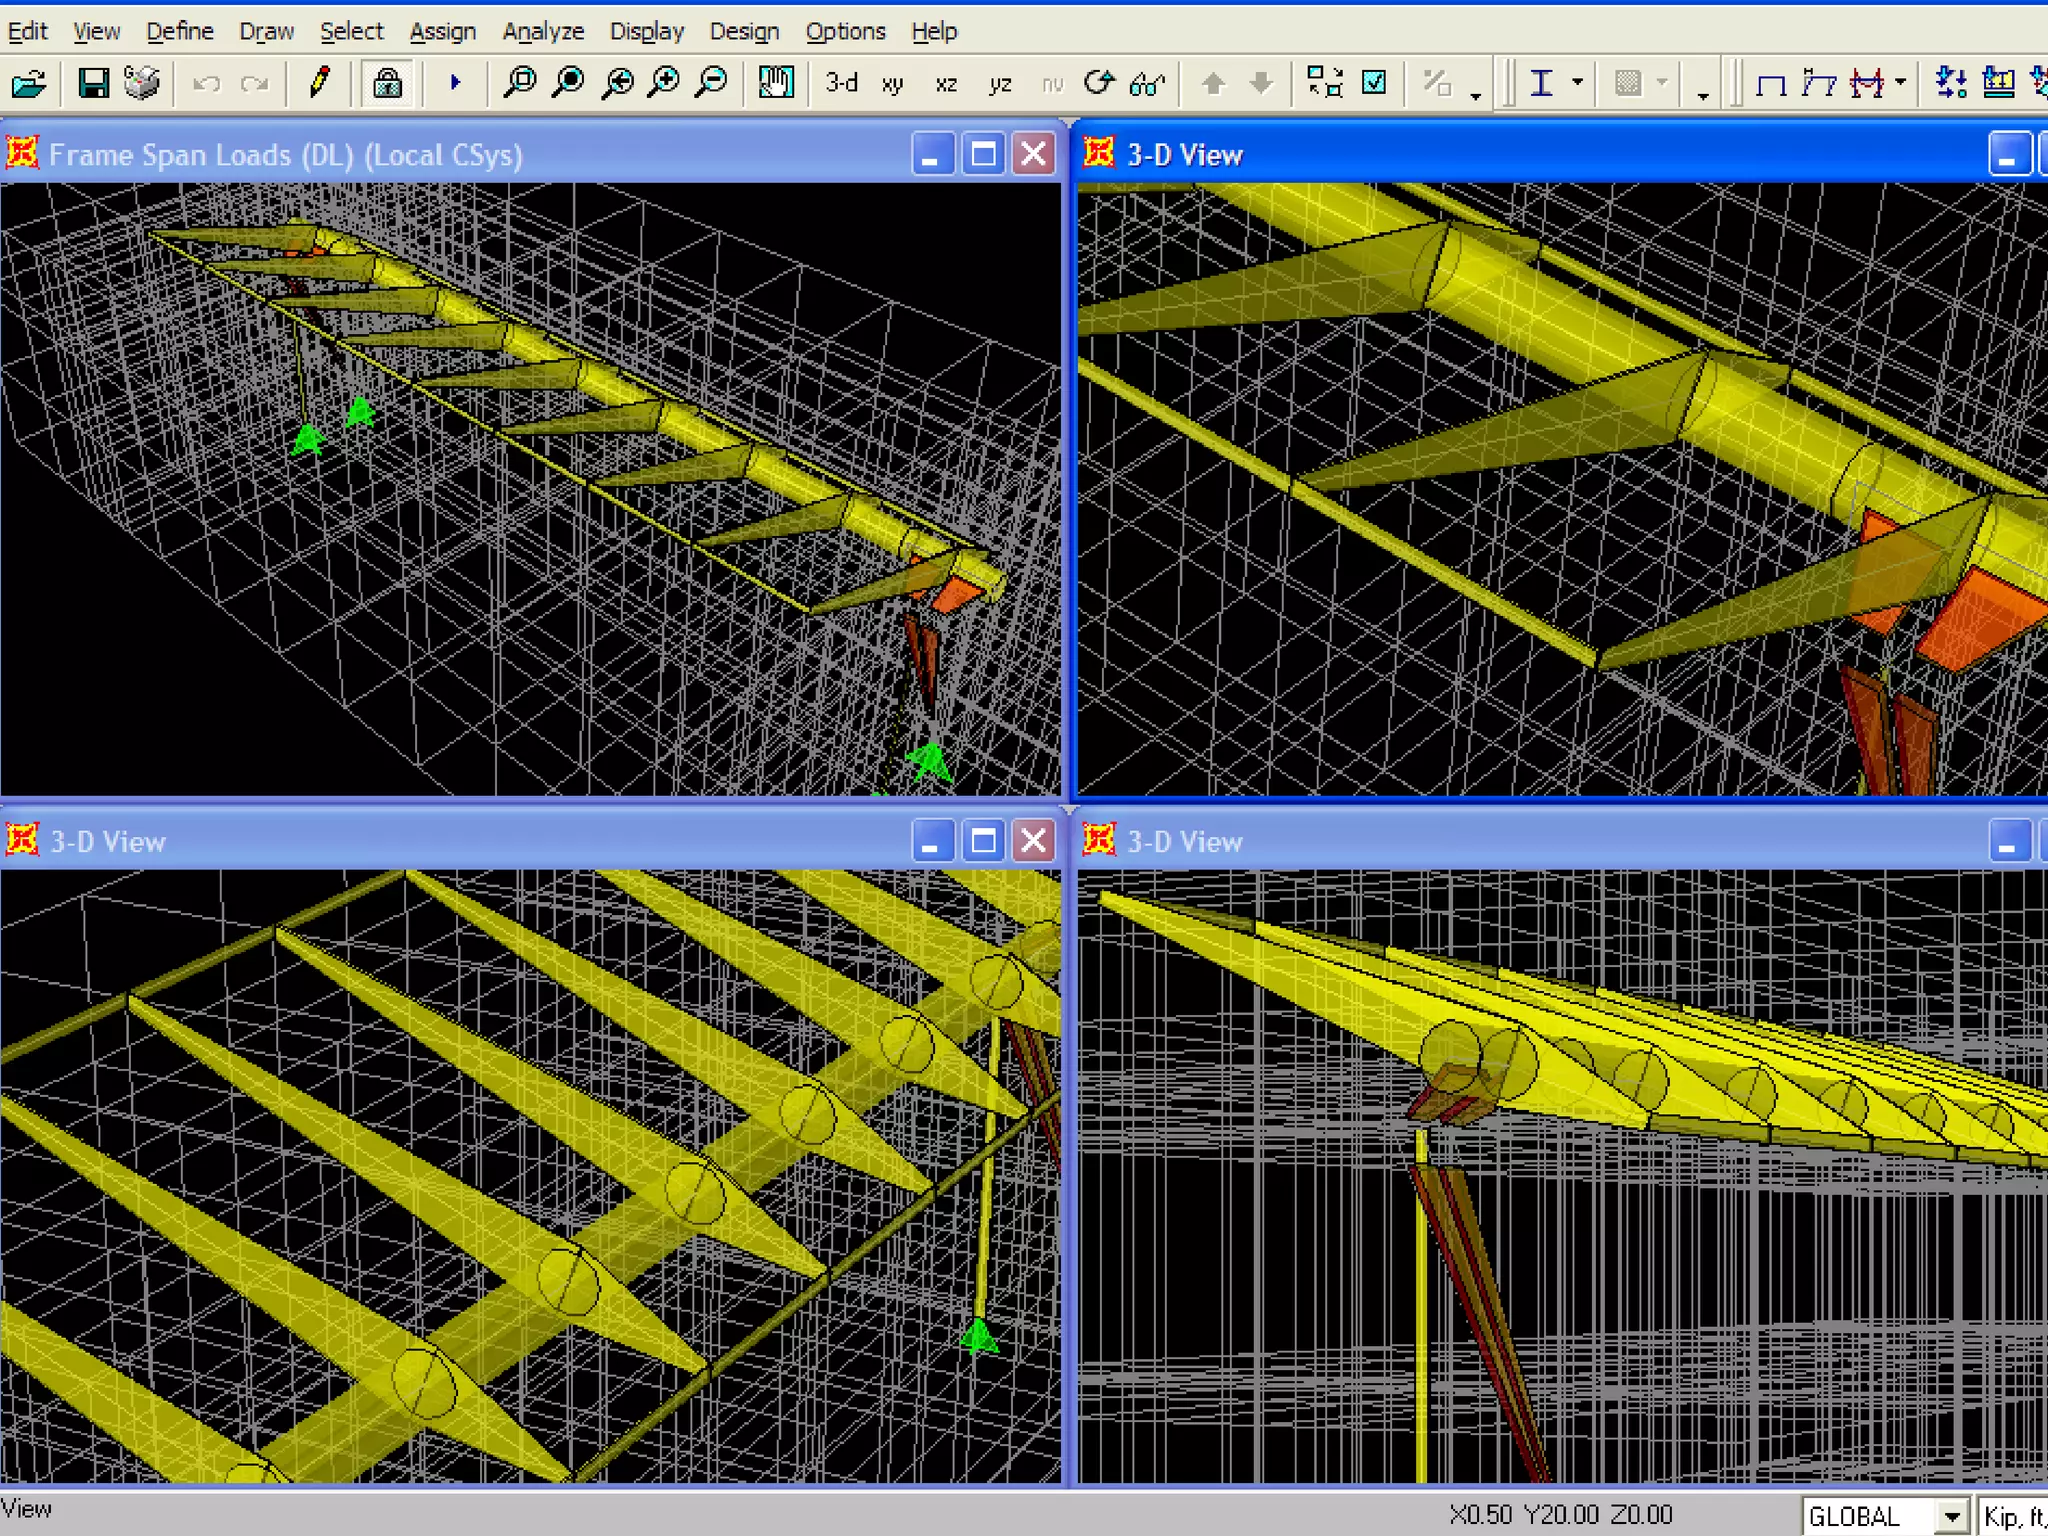Click the xy view button

[893, 84]
